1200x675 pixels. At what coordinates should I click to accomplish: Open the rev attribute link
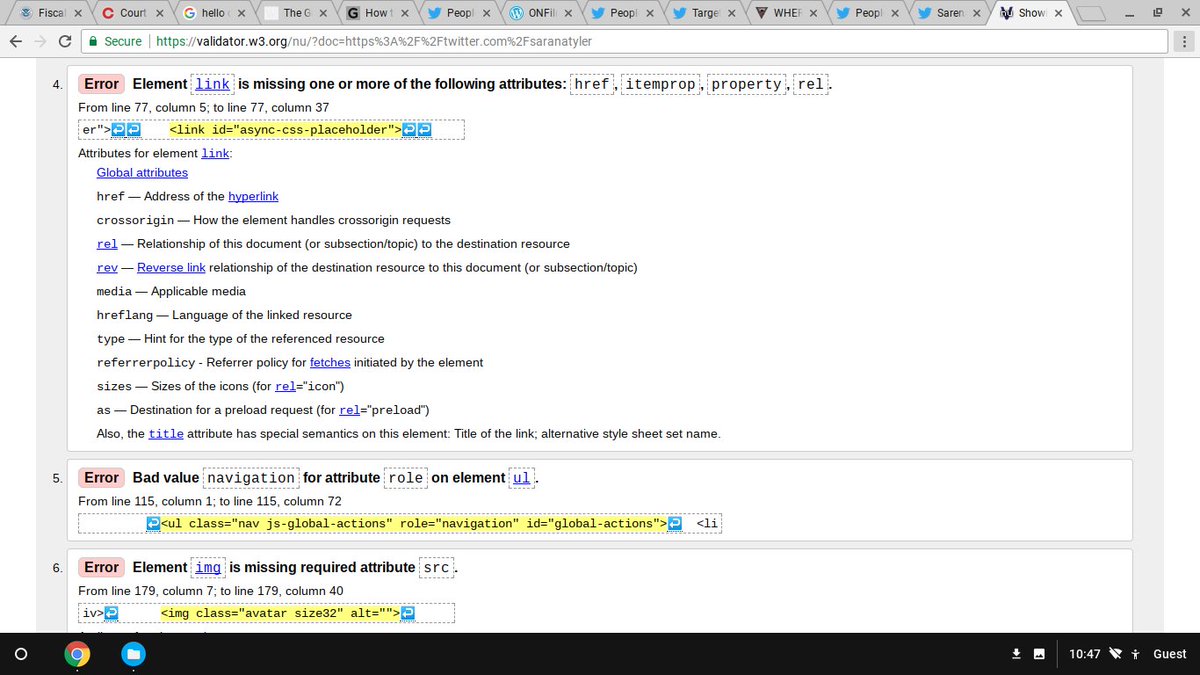(x=107, y=268)
